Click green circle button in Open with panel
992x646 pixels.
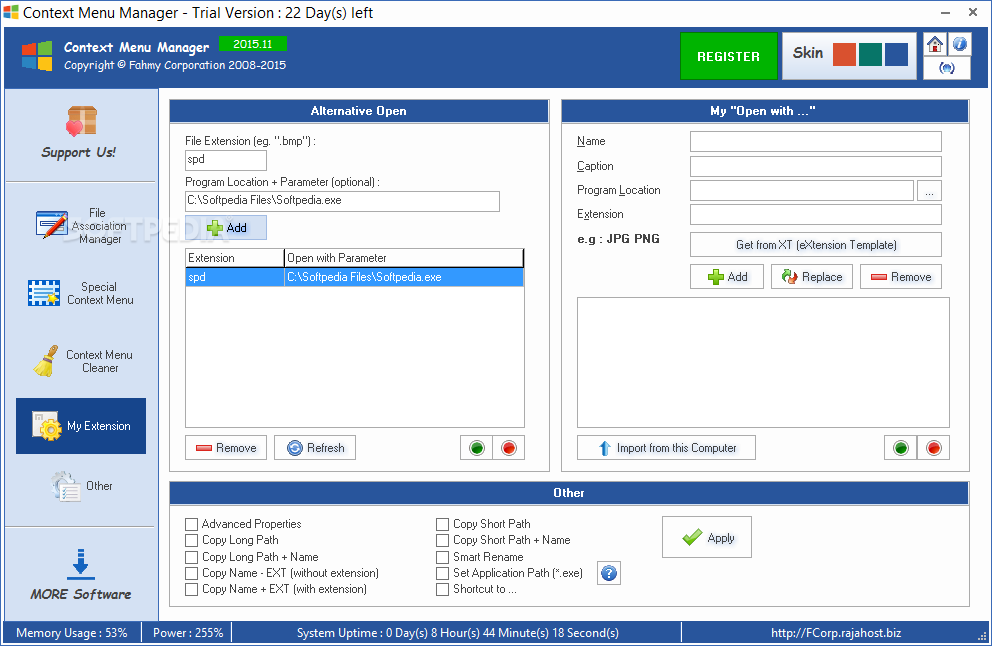[900, 448]
